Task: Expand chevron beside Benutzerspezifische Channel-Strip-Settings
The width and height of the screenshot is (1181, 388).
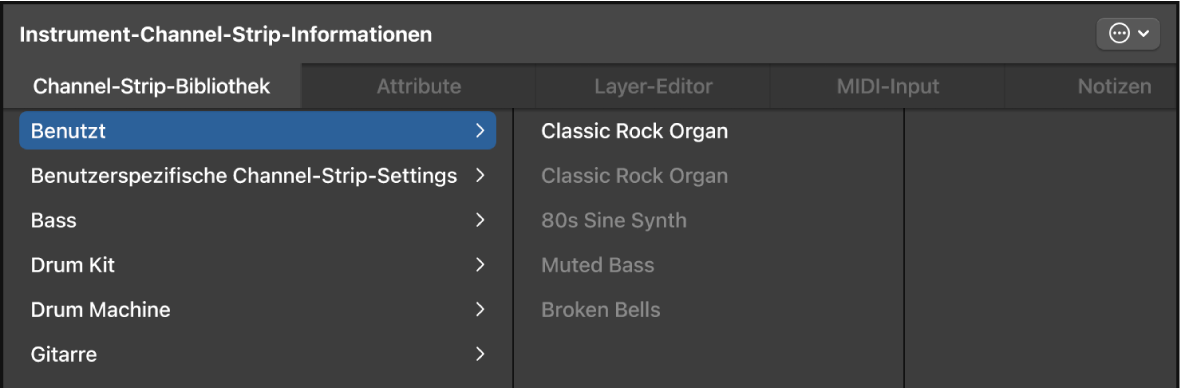Action: coord(480,176)
